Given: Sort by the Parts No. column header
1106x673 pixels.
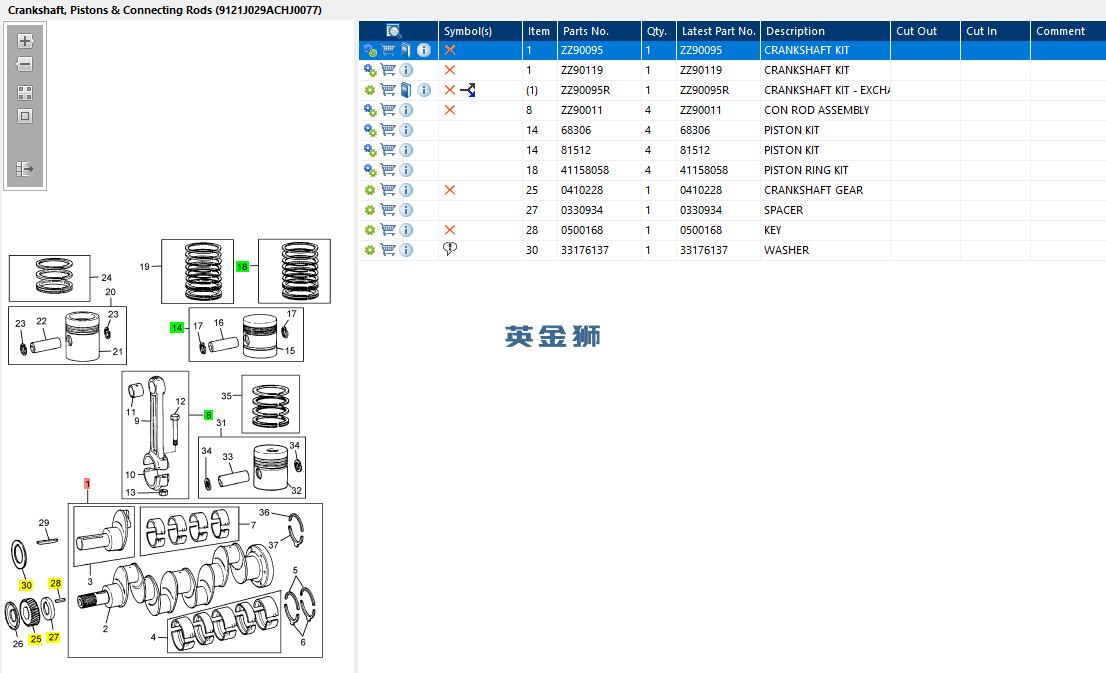Looking at the screenshot, I should tap(585, 31).
